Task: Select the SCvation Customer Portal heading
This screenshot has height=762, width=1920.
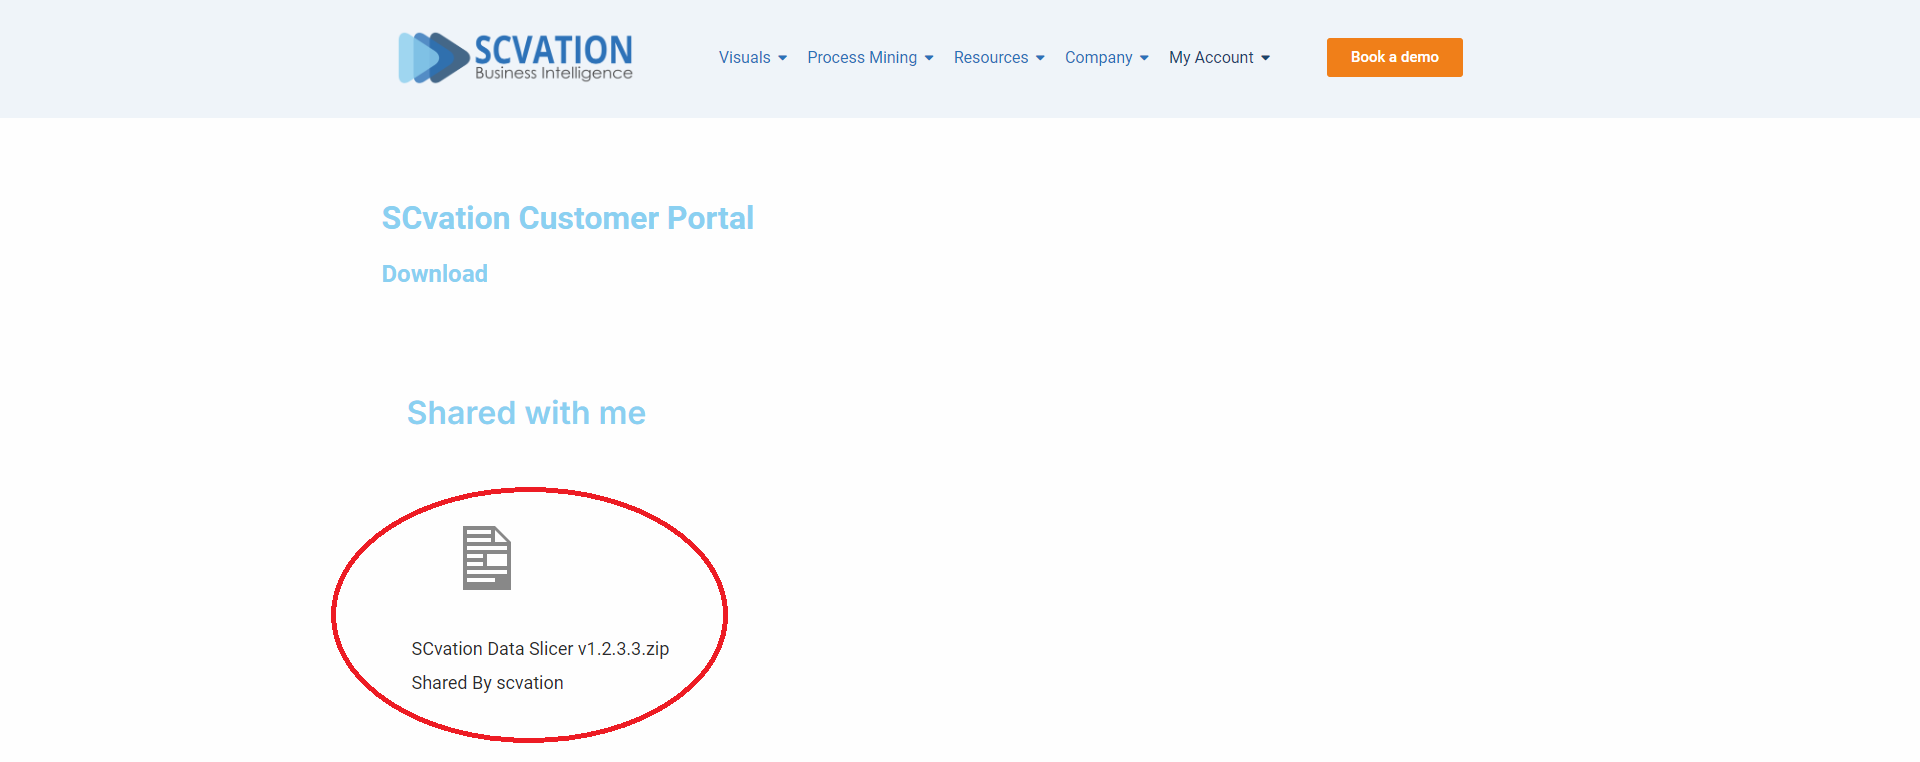Action: click(x=568, y=218)
